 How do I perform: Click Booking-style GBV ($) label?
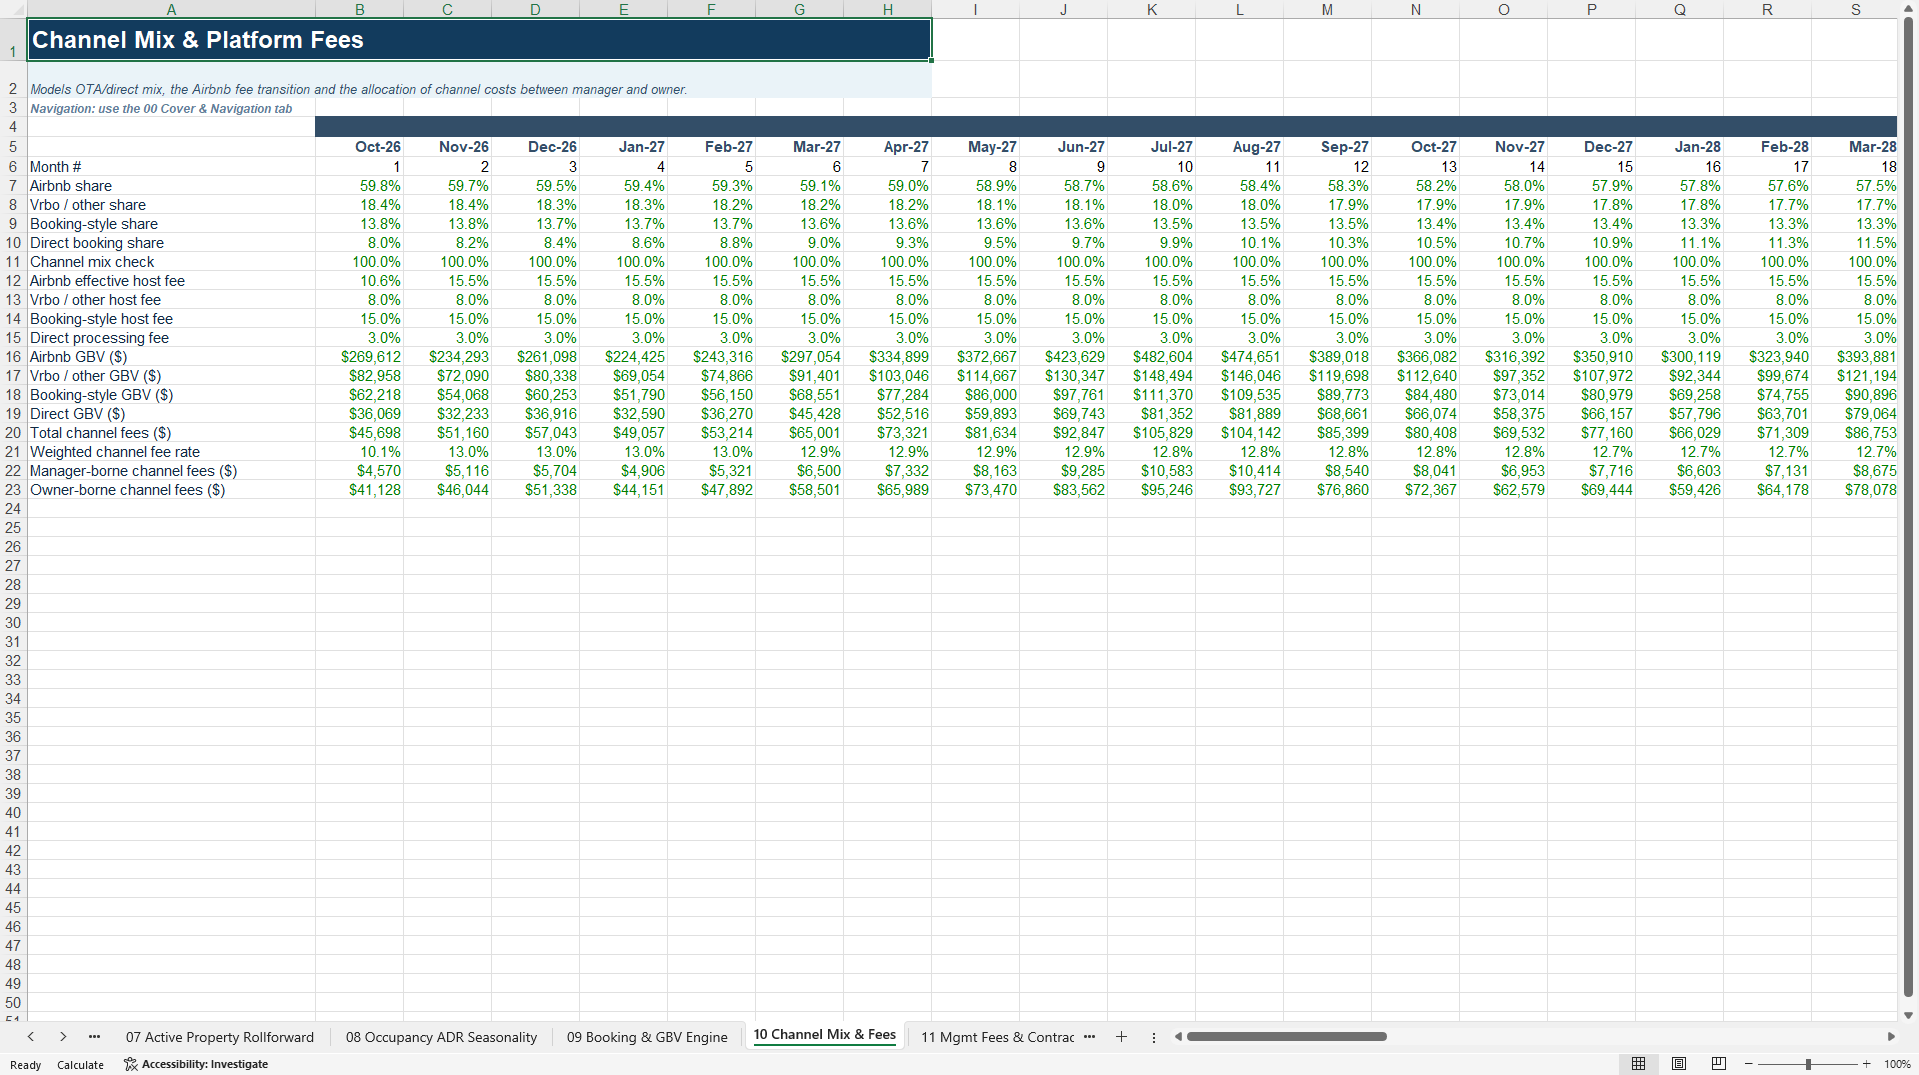(x=102, y=395)
